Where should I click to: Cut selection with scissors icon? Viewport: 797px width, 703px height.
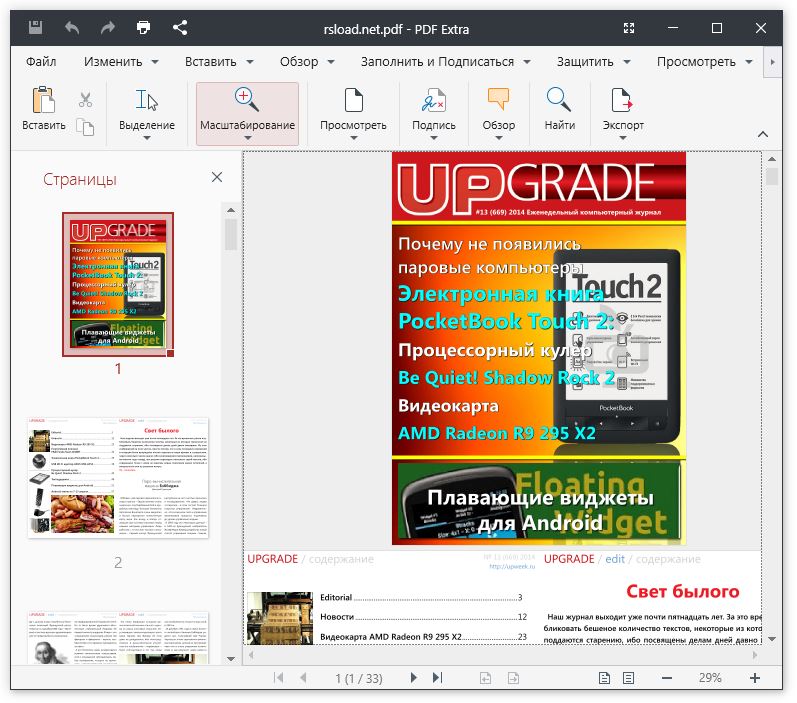click(x=85, y=100)
